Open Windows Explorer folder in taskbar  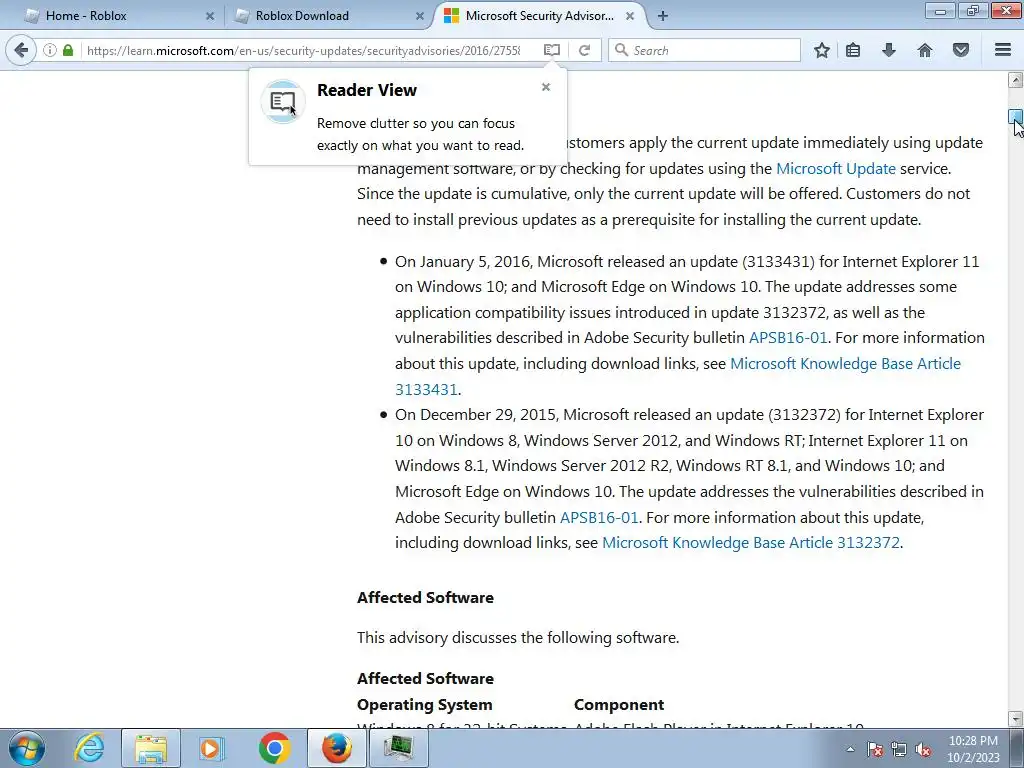(x=151, y=748)
